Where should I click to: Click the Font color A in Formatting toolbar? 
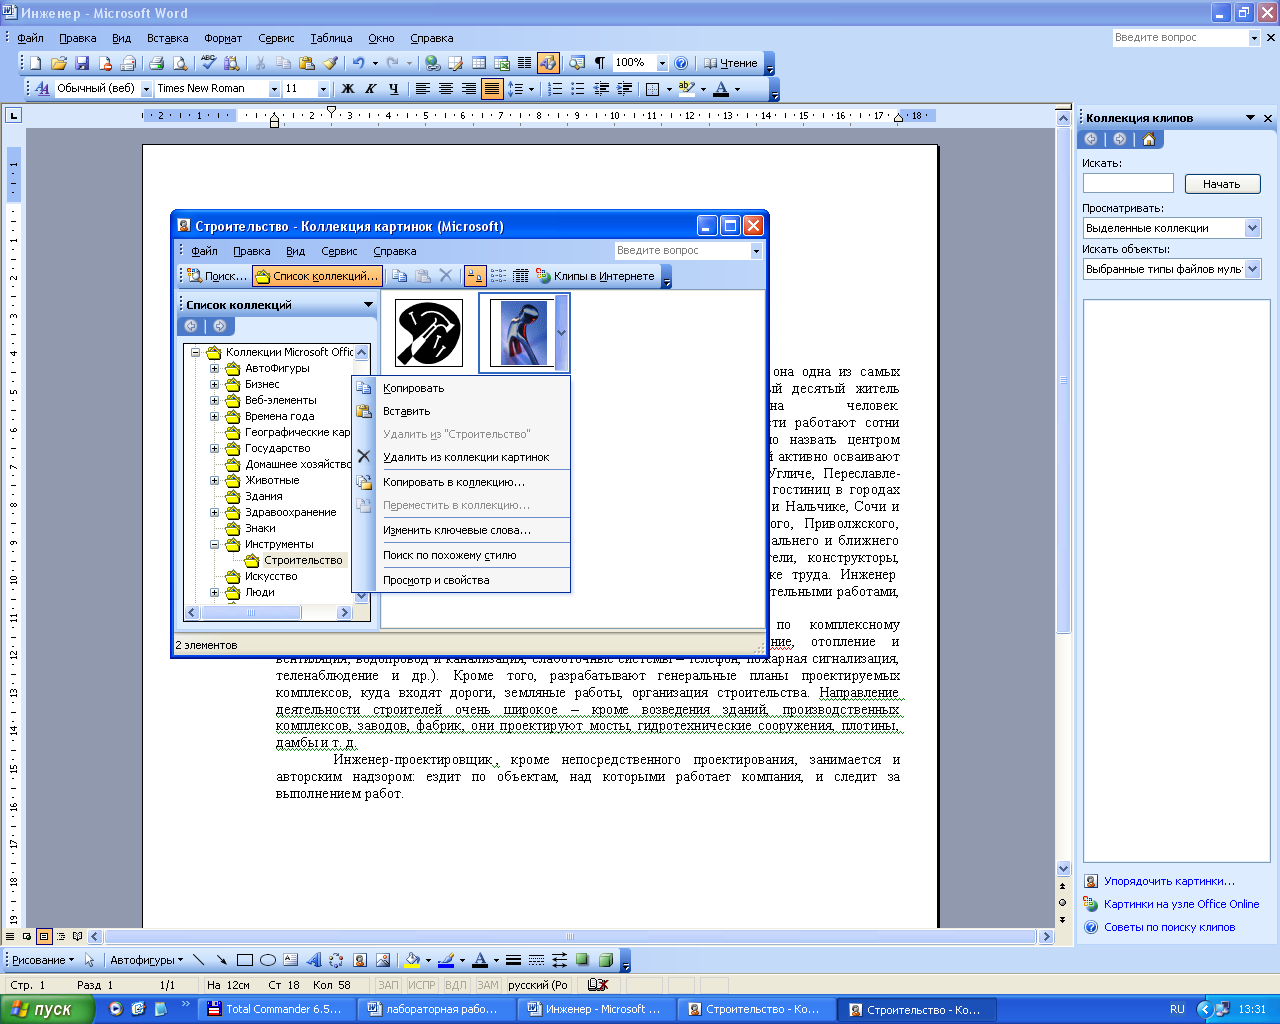pyautogui.click(x=721, y=89)
